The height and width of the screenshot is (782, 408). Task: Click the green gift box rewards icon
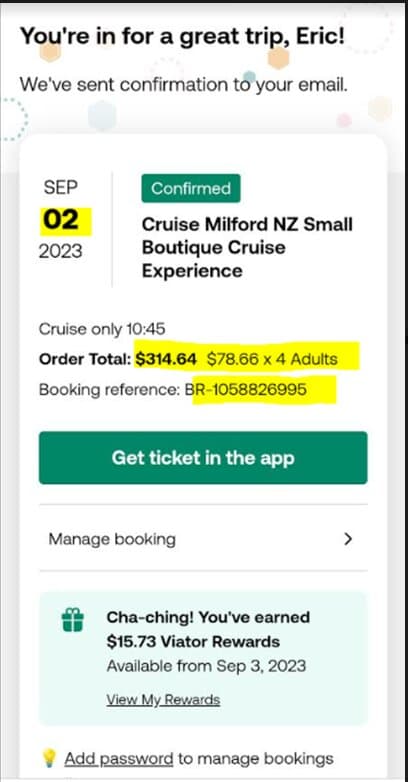pos(73,622)
